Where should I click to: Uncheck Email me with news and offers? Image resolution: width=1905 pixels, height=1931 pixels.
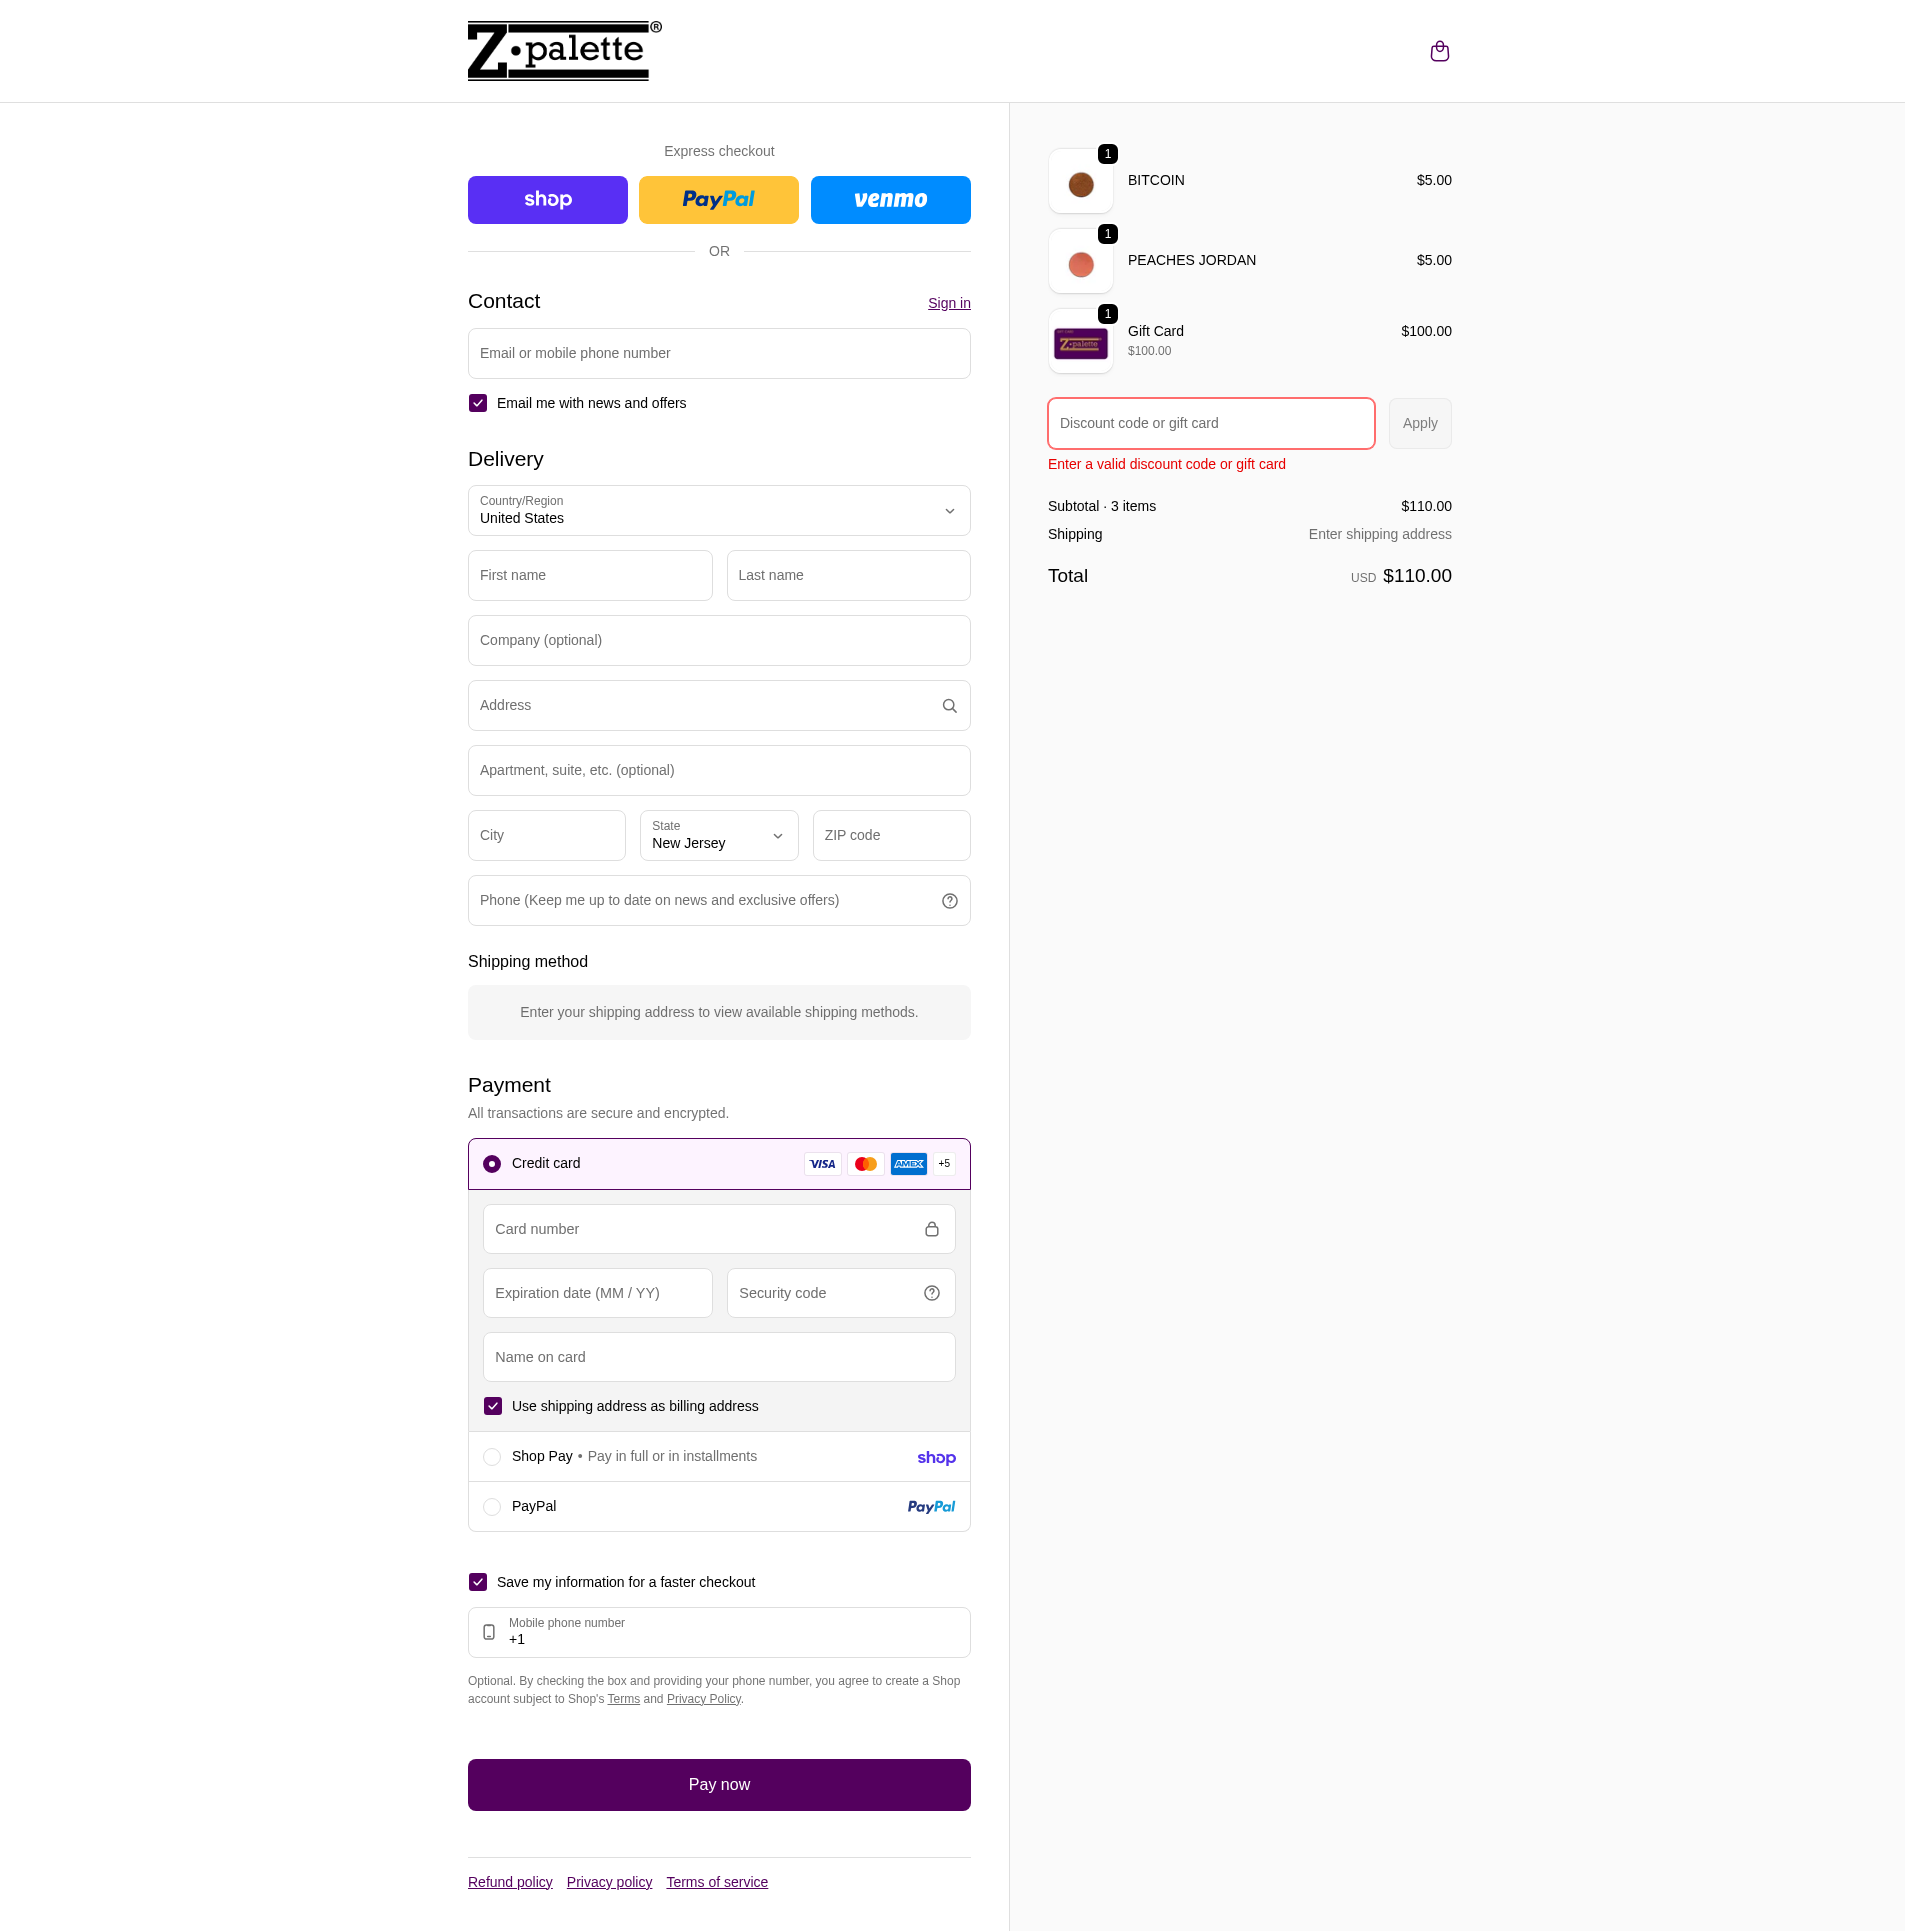pos(478,403)
